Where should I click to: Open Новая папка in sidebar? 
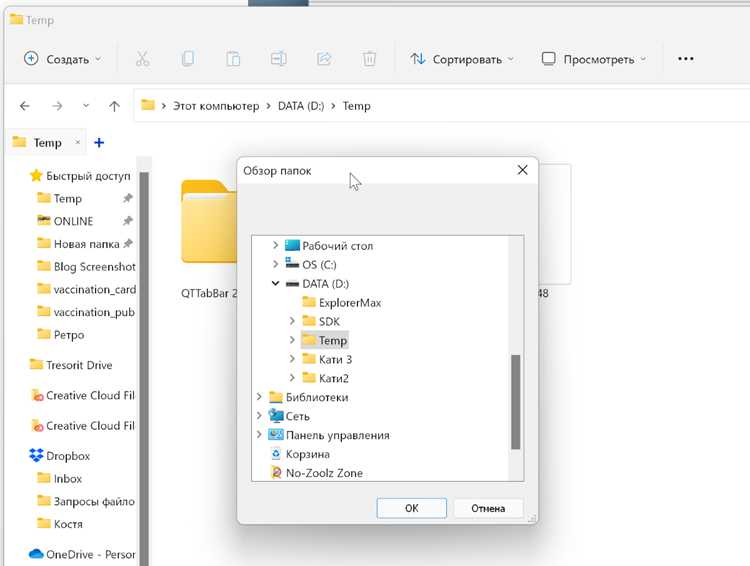(78, 244)
